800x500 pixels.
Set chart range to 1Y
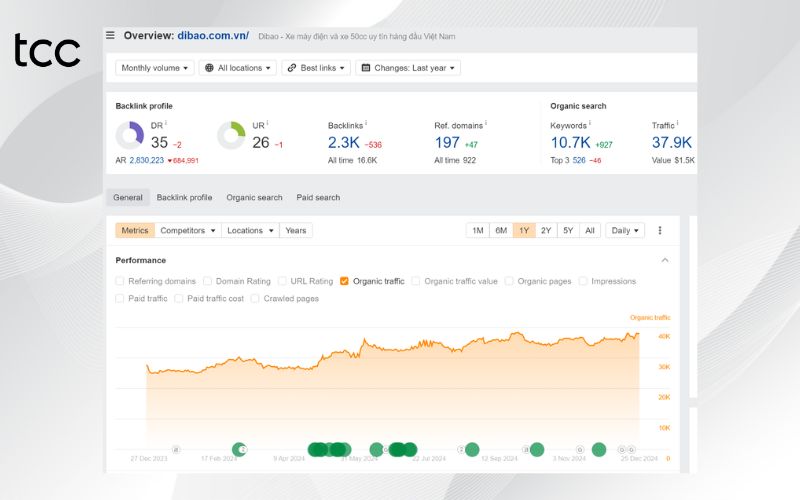[524, 231]
